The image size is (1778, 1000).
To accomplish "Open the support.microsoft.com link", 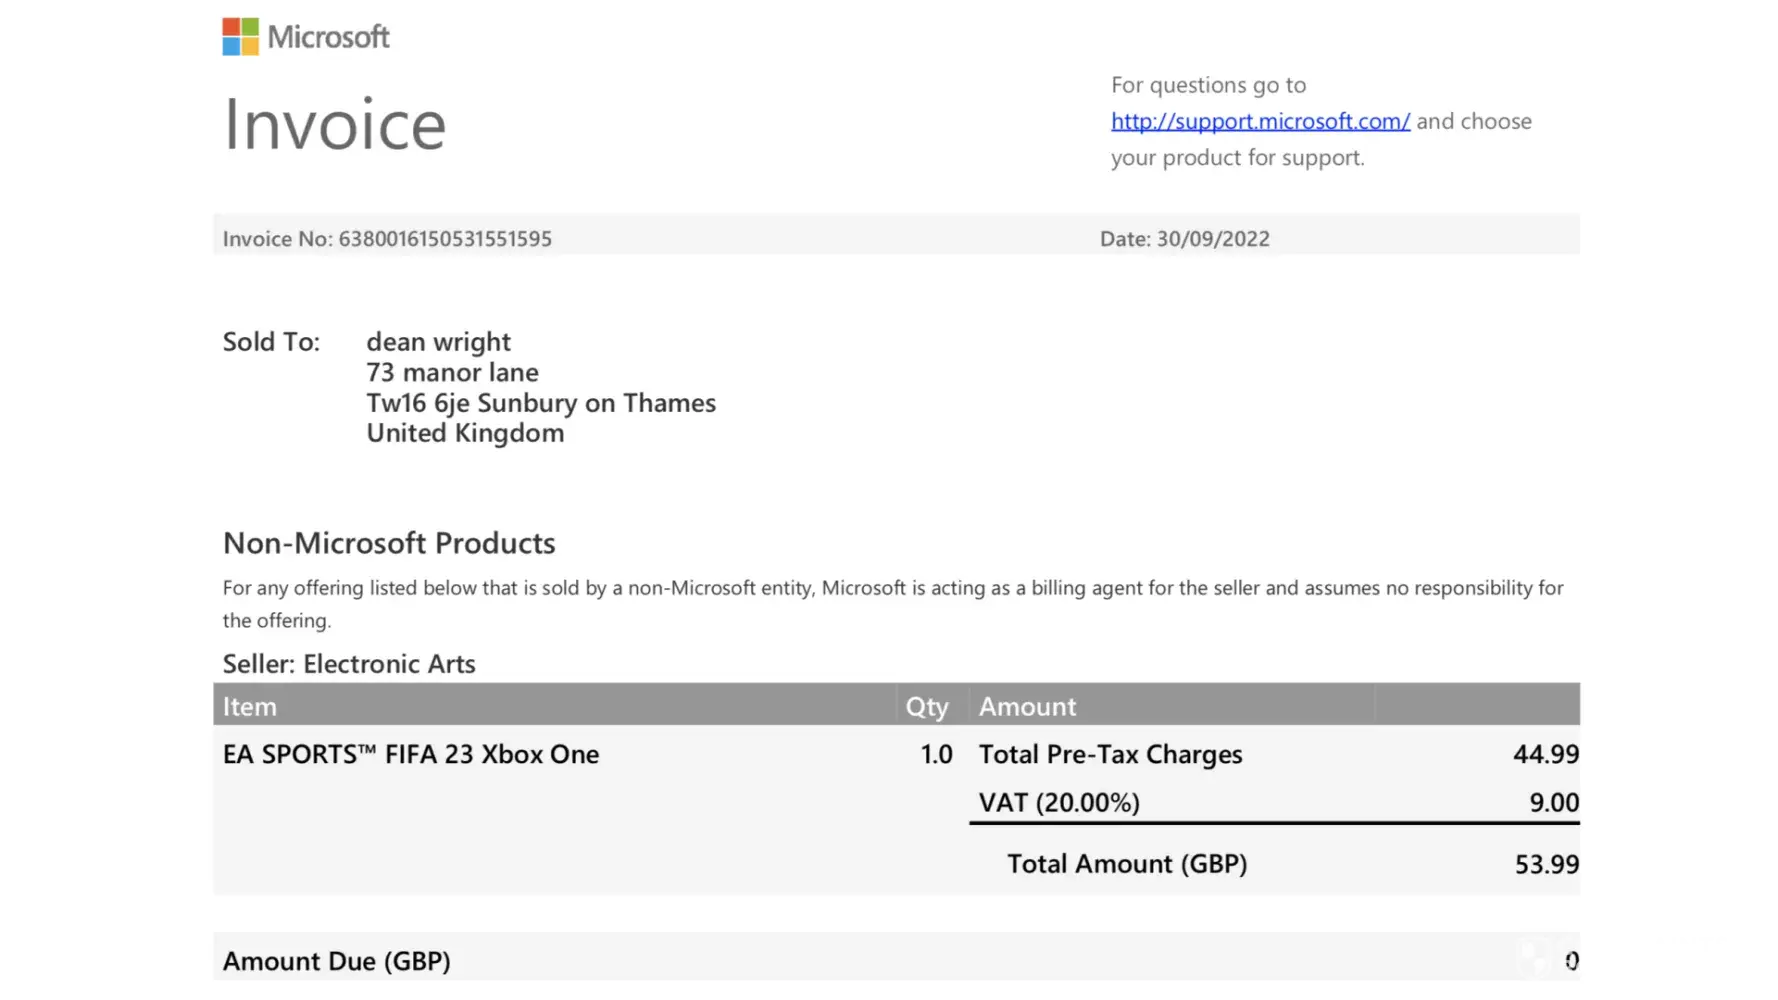I will point(1260,121).
